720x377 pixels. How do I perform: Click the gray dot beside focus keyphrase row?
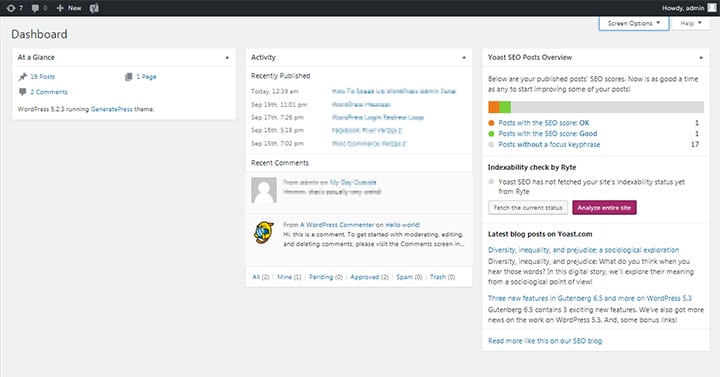coord(491,145)
